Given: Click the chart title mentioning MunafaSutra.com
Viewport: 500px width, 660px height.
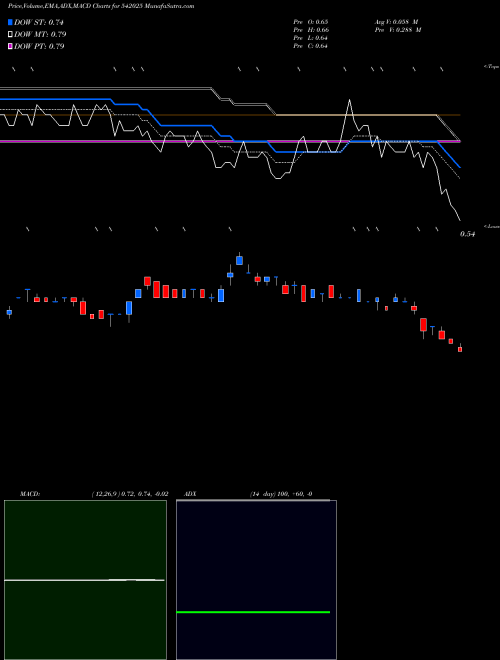Looking at the screenshot, I should click(101, 6).
